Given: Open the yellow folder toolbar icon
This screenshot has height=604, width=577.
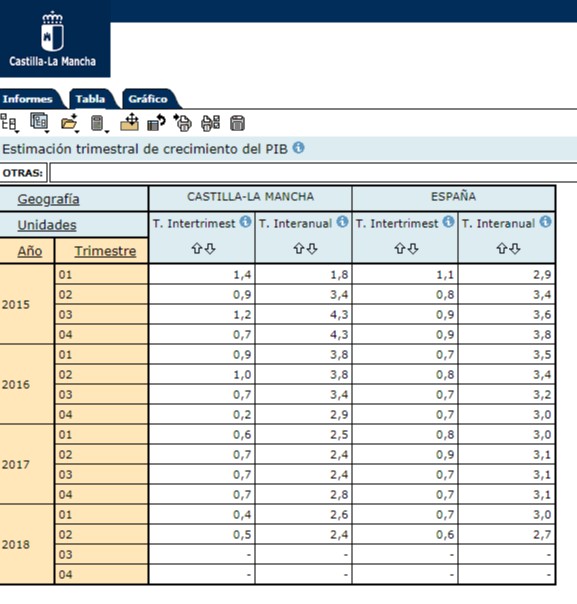Looking at the screenshot, I should pos(69,123).
